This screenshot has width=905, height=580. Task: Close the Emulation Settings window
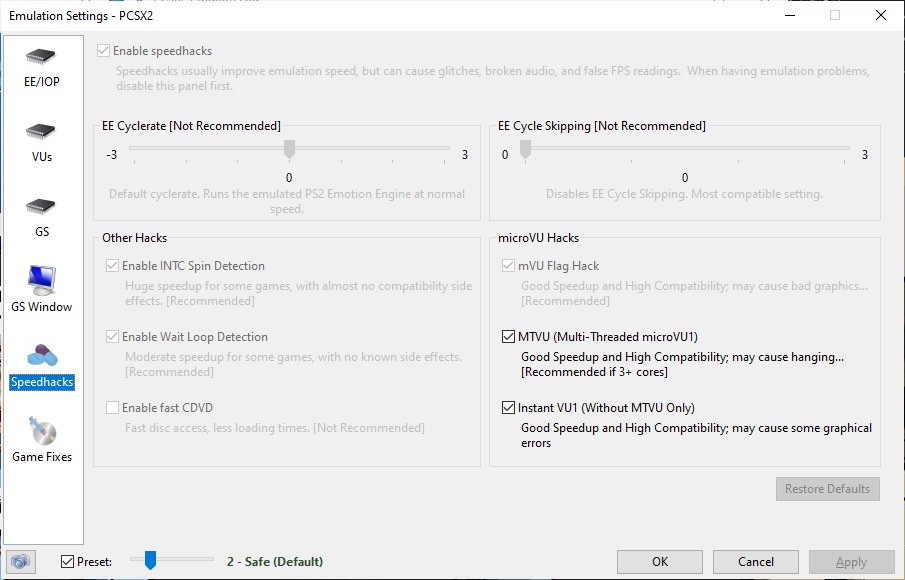point(881,15)
